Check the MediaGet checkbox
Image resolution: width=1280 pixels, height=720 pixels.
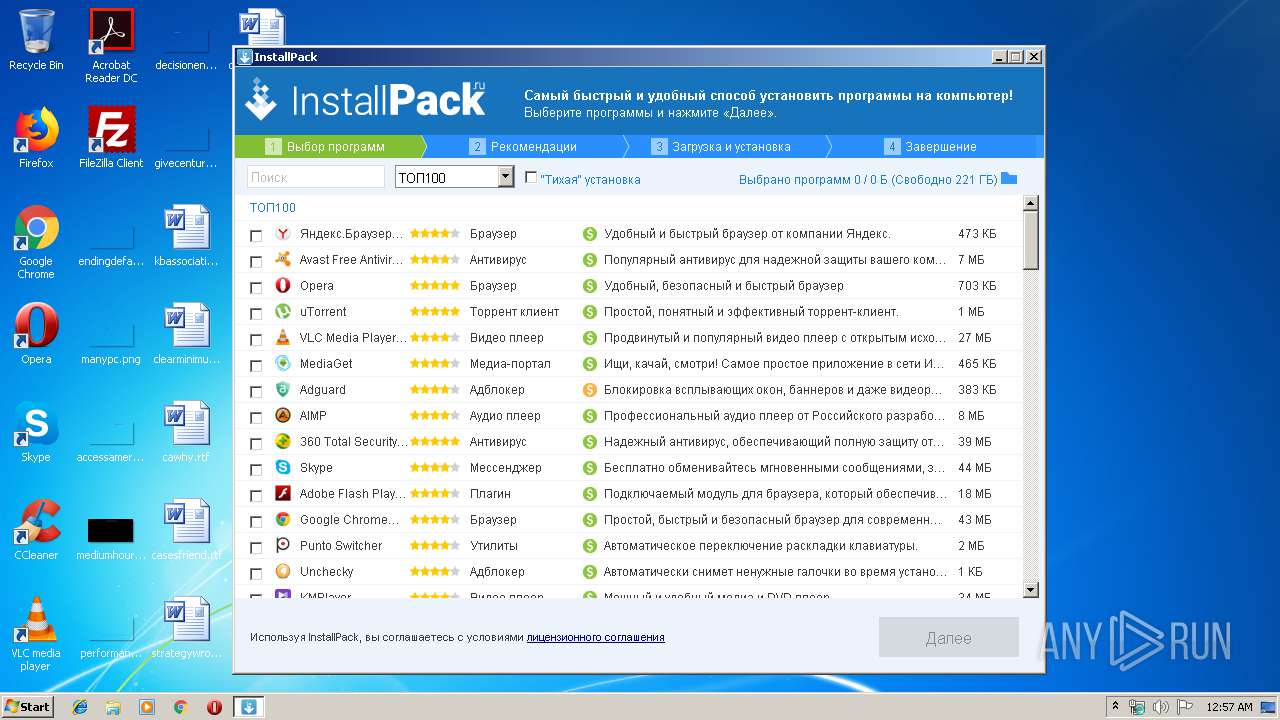coord(256,365)
